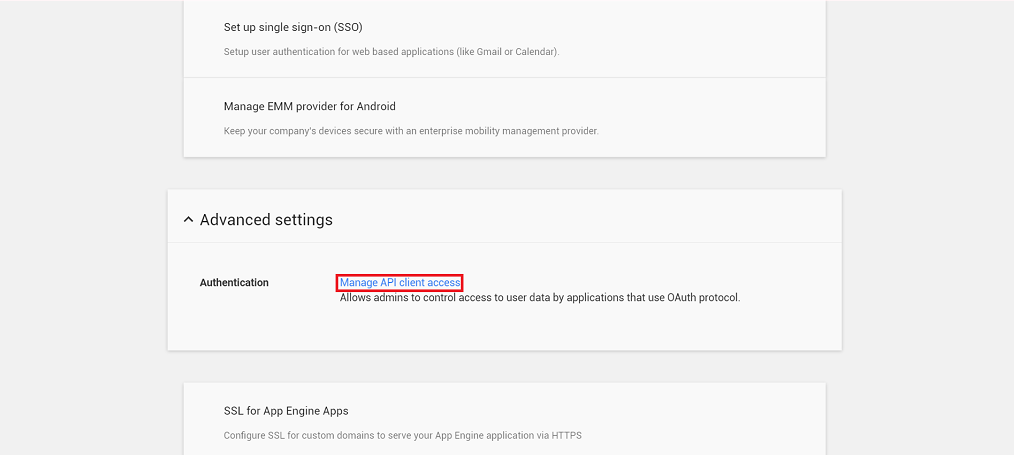Collapse Advanced settings using the chevron arrow
Screen dimensions: 1014x455
pos(188,220)
